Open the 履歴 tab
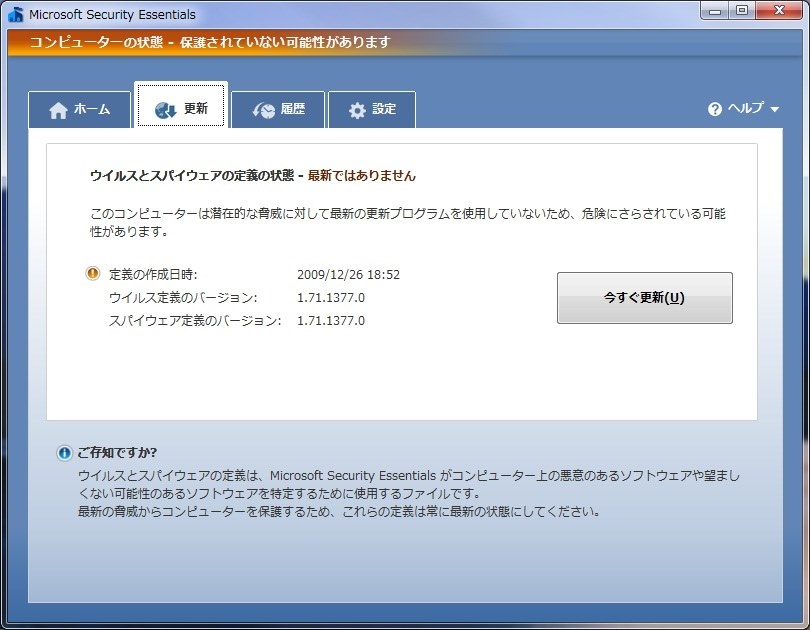Screen dimensions: 810x630 [x=277, y=110]
